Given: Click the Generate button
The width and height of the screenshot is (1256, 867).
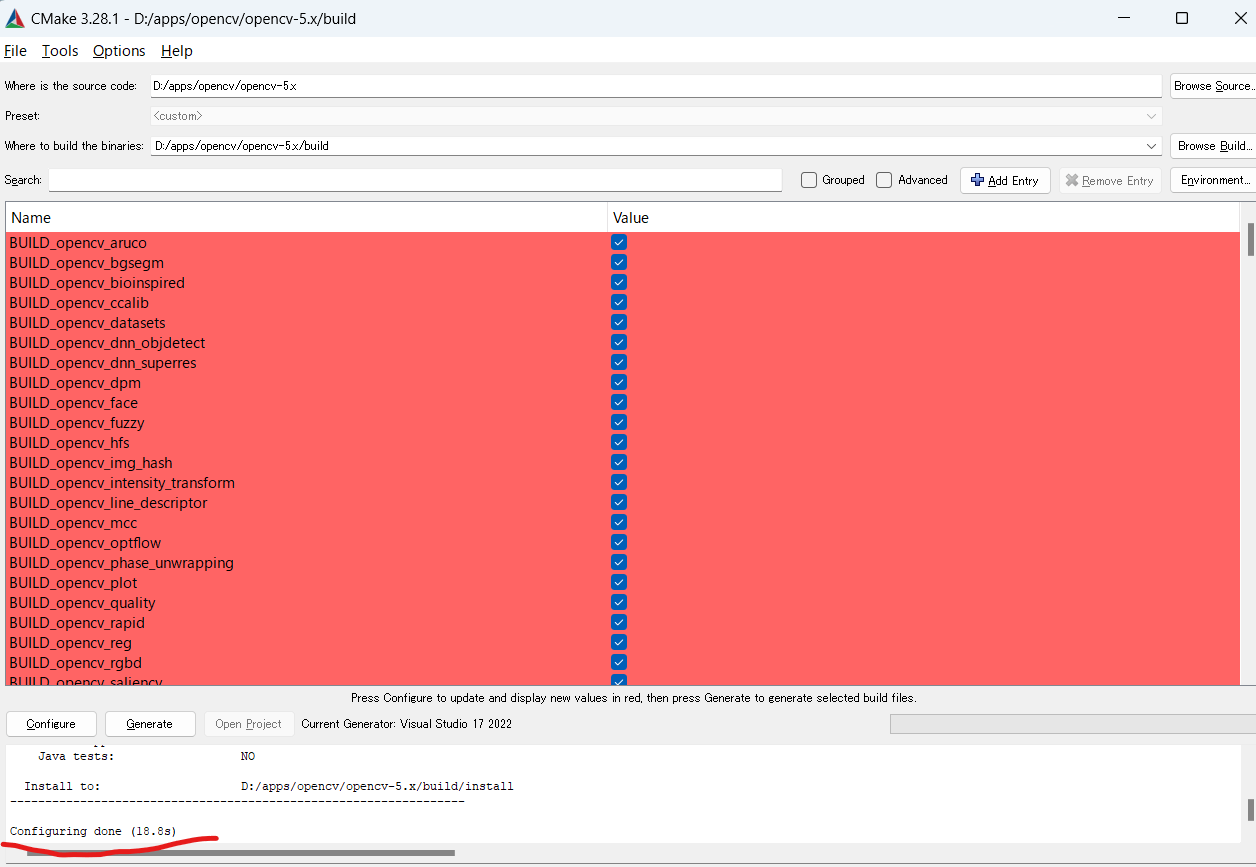Looking at the screenshot, I should [x=149, y=724].
